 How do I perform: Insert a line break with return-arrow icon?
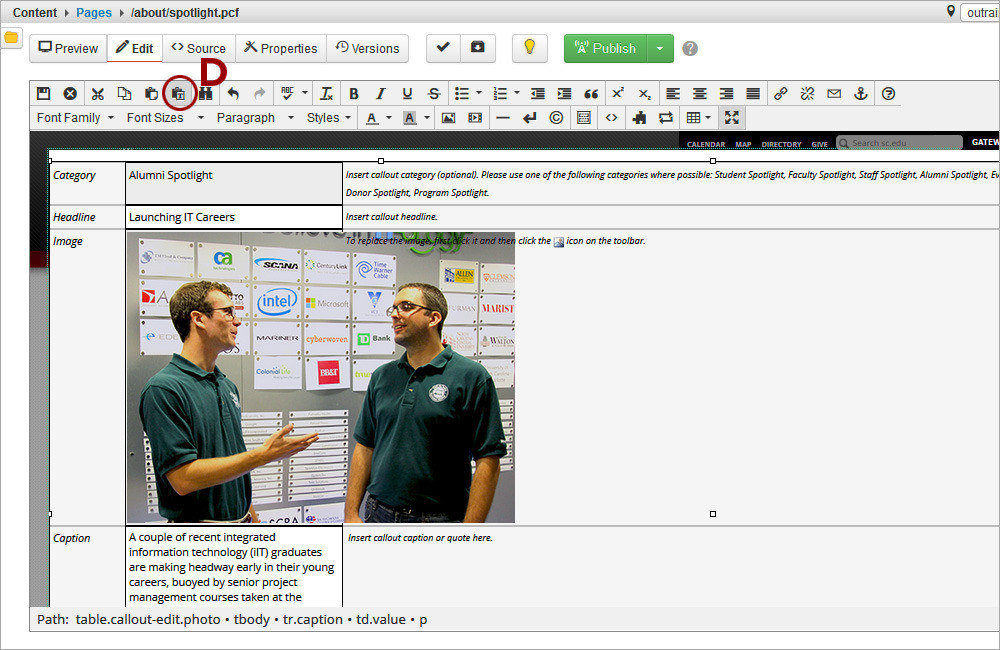[529, 117]
